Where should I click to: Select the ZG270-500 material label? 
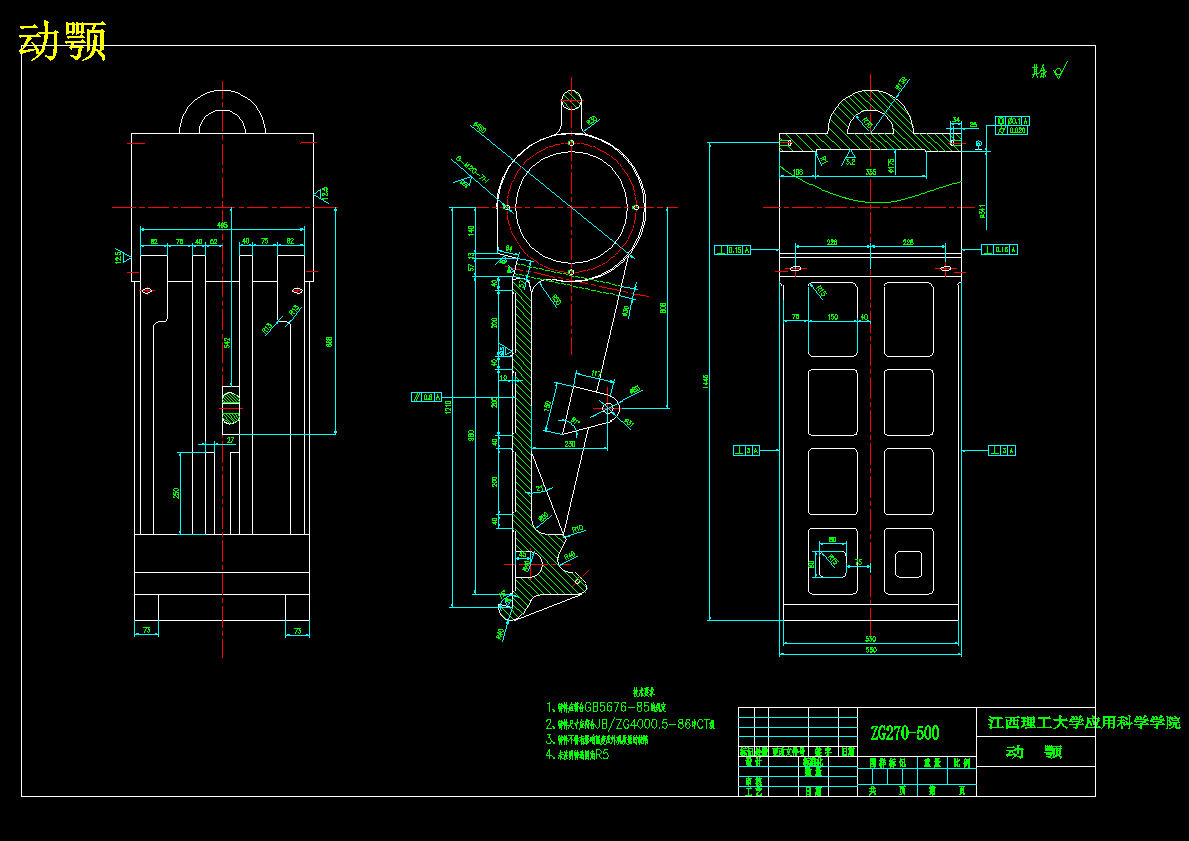point(905,733)
